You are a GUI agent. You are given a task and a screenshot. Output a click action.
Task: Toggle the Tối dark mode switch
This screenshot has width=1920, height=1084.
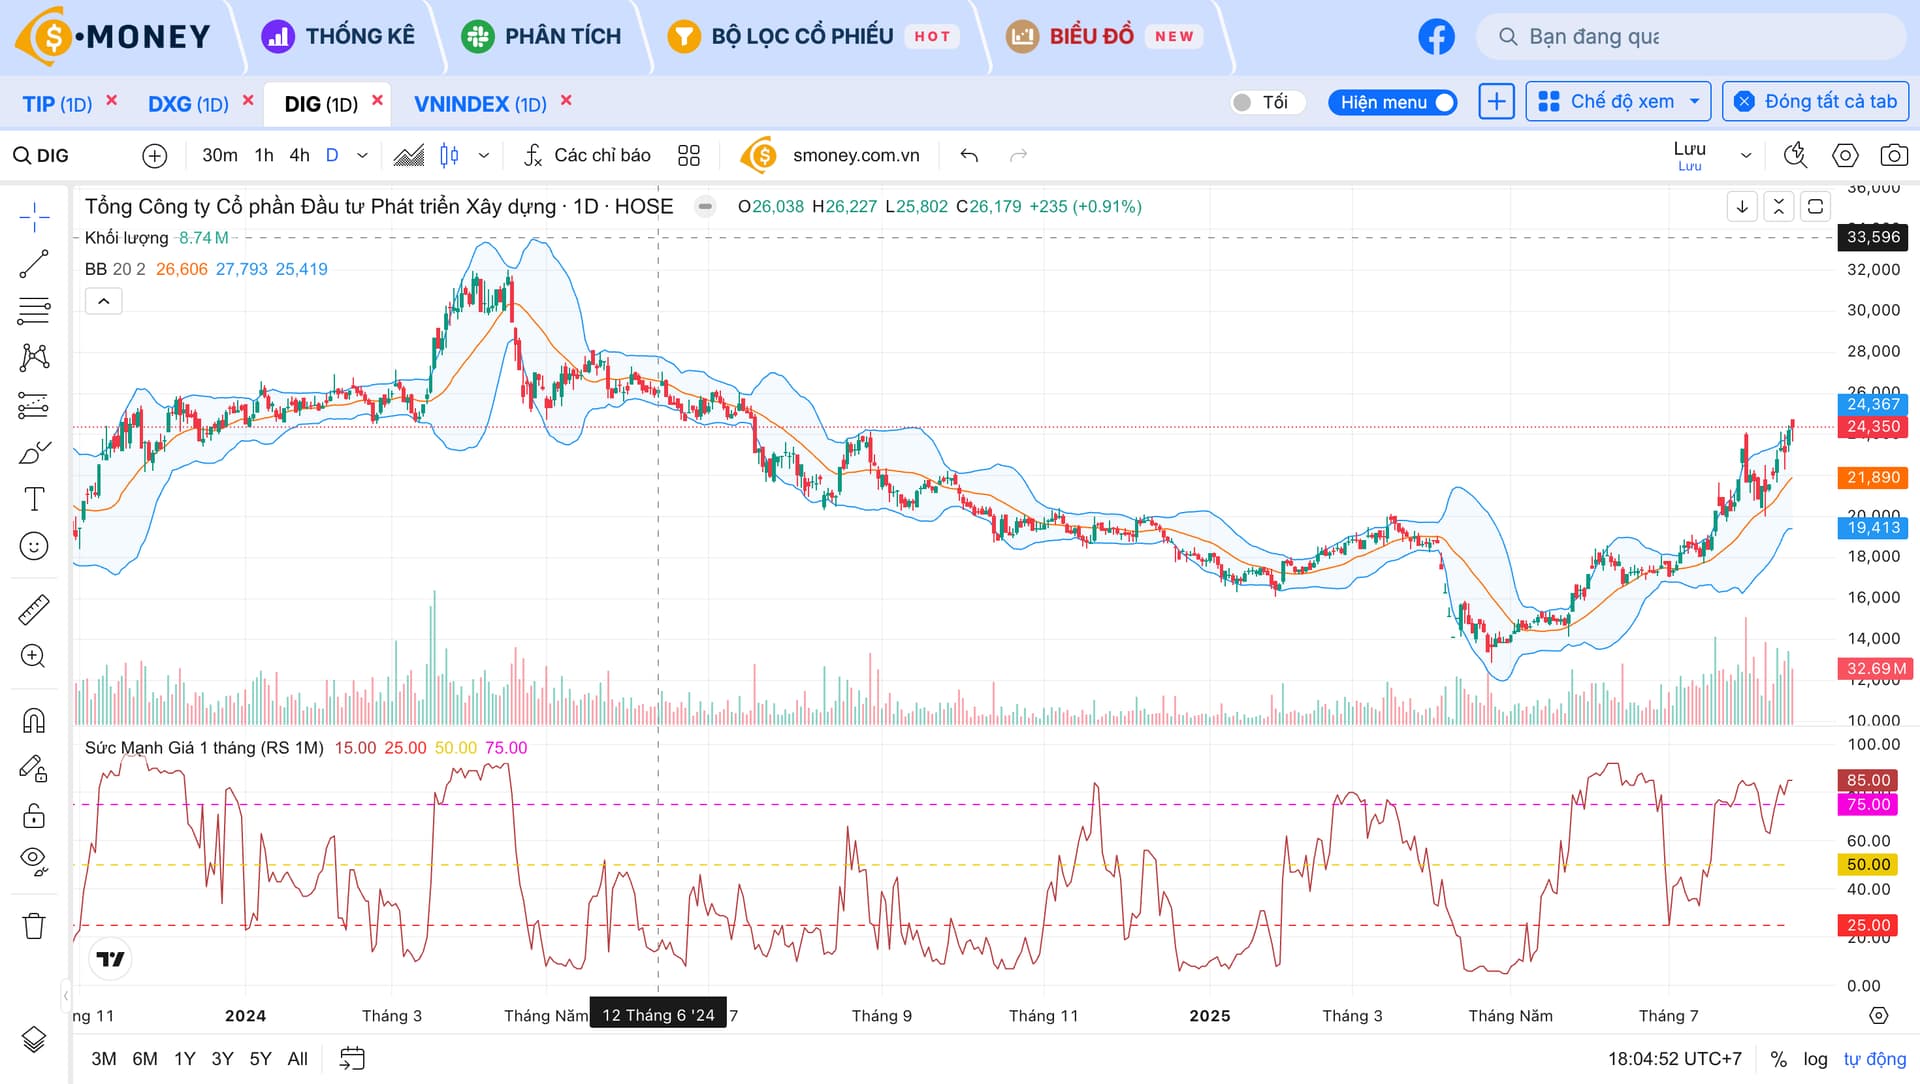coord(1243,102)
